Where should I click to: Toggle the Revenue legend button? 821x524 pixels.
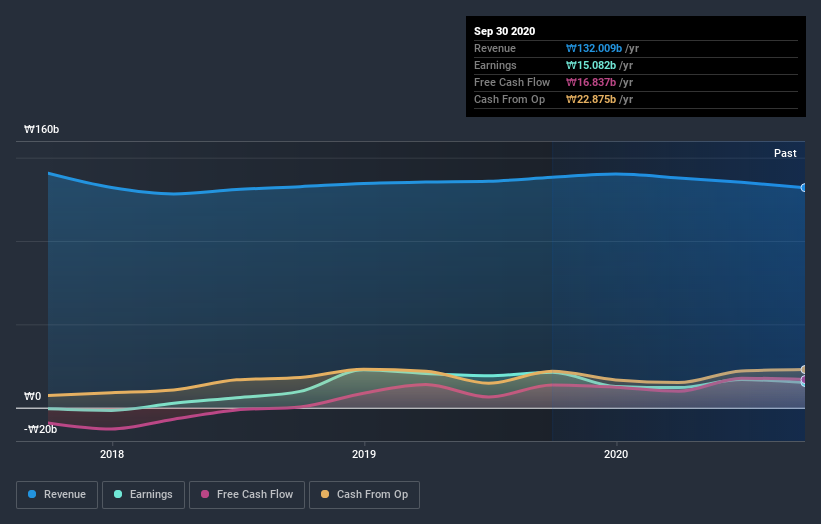[57, 495]
